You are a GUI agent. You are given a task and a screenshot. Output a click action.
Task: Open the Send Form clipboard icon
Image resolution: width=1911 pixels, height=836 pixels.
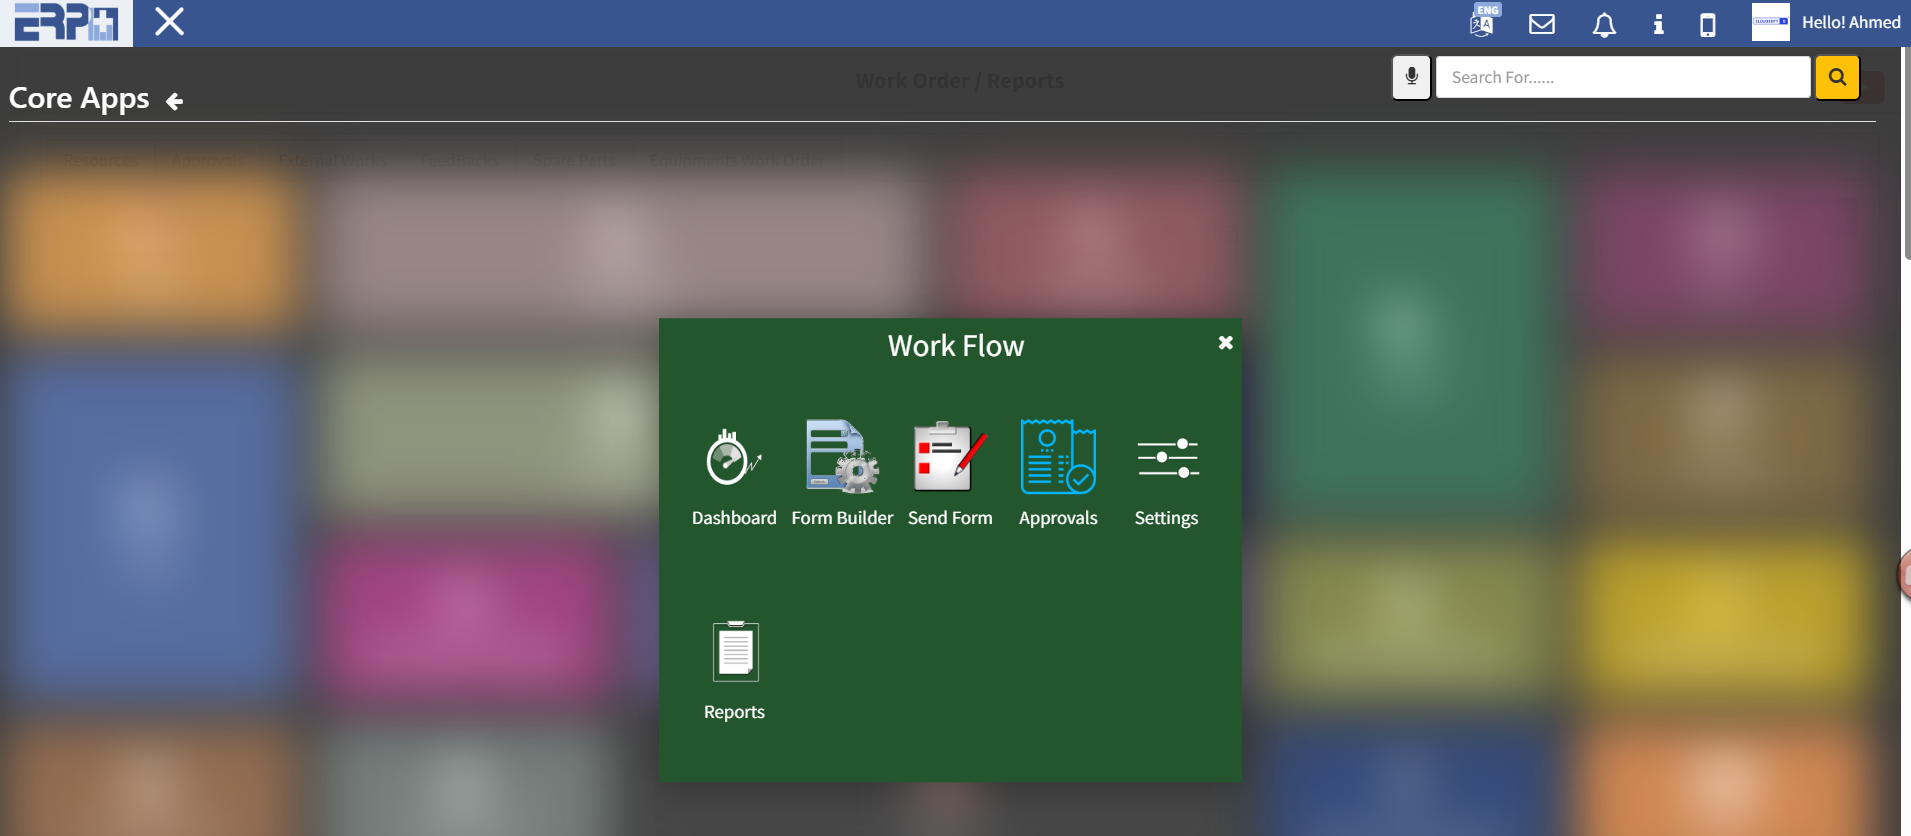coord(949,457)
